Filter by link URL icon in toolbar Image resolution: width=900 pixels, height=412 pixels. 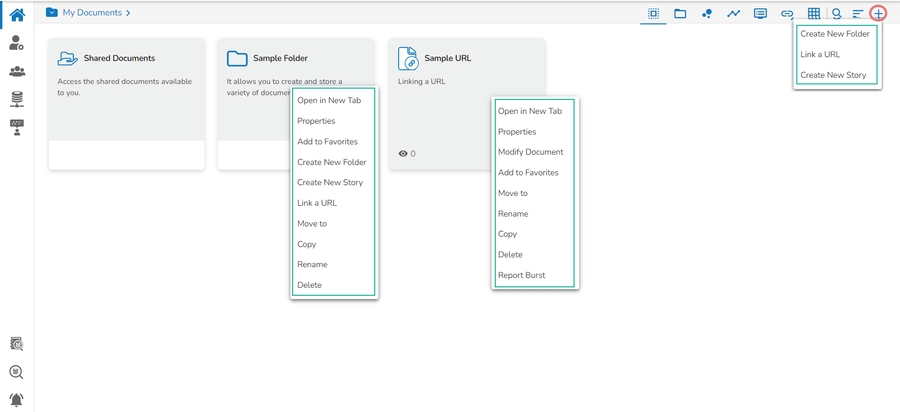787,14
